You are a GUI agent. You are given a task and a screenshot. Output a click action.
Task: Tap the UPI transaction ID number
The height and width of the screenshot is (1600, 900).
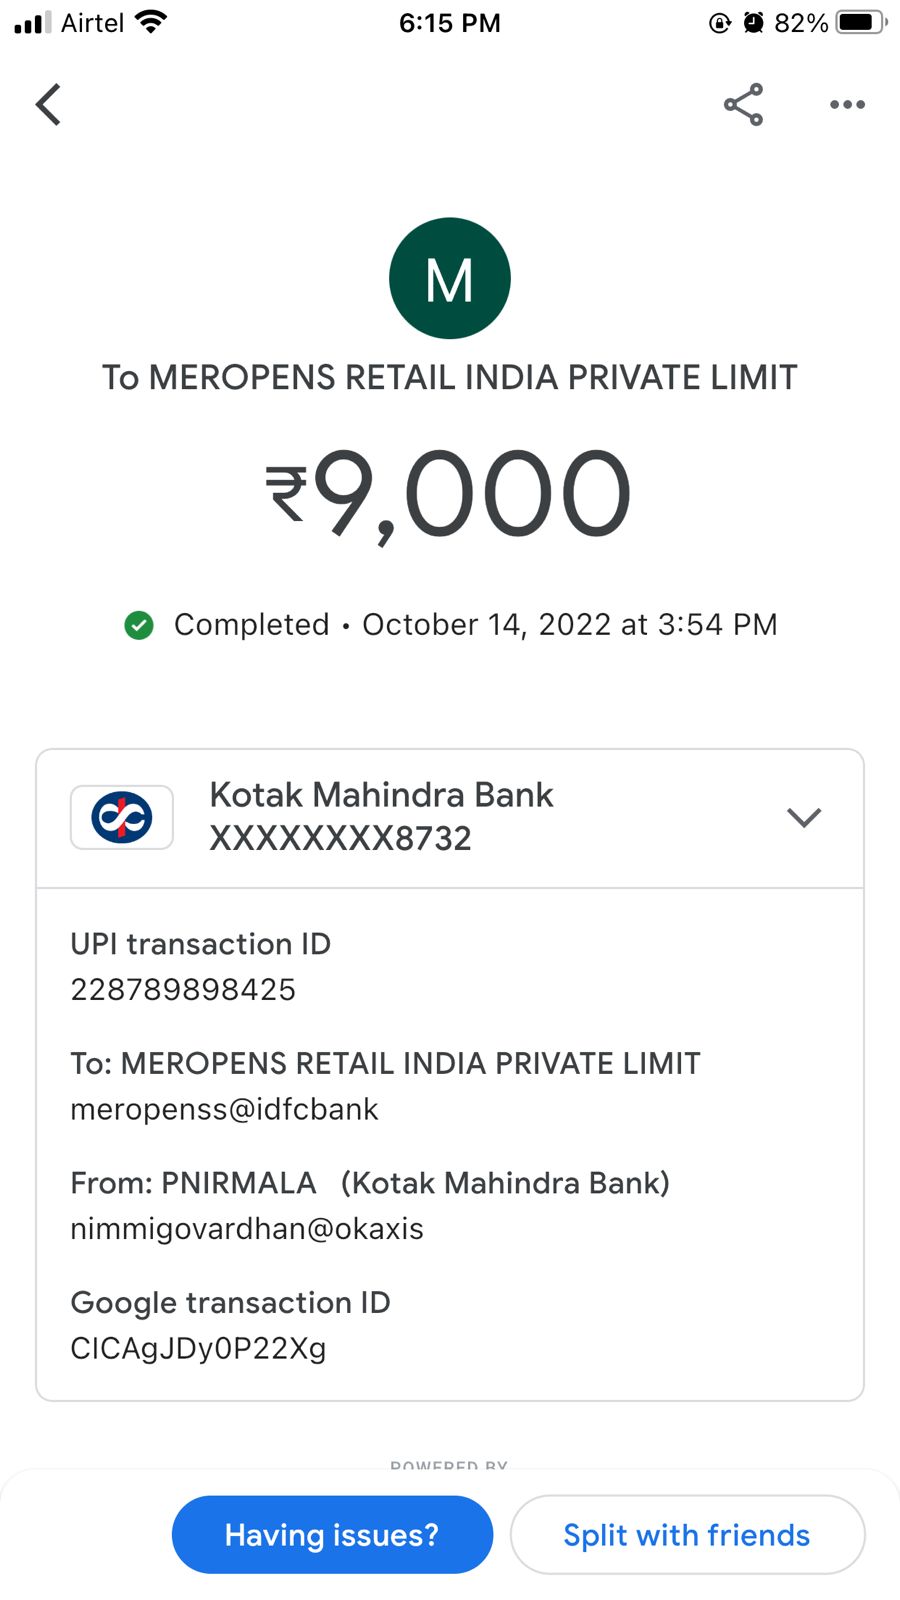[183, 989]
